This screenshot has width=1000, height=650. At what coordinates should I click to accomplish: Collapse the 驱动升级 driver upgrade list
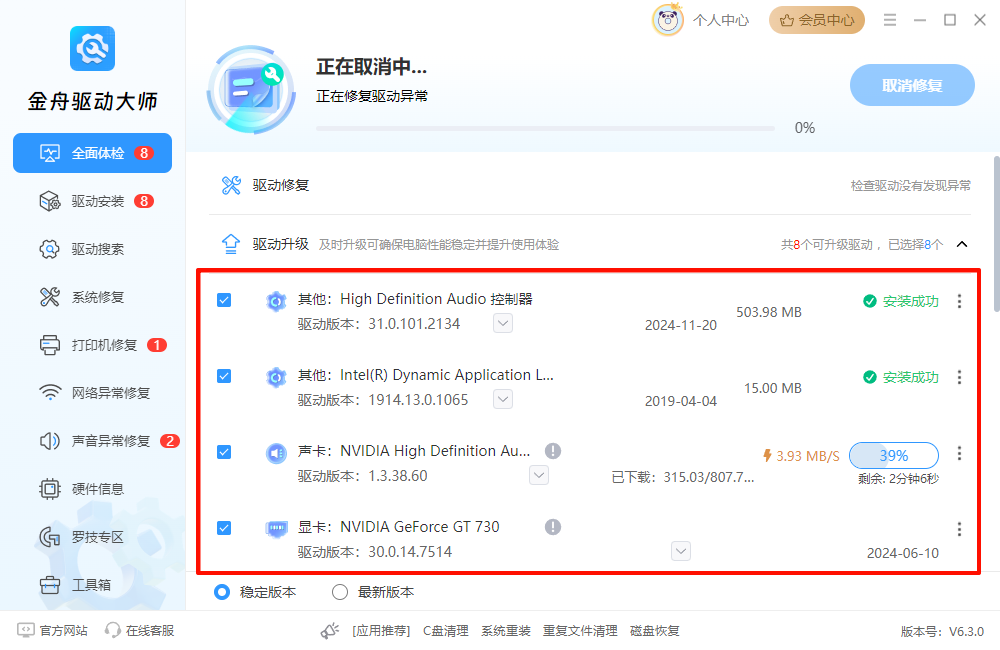click(961, 244)
